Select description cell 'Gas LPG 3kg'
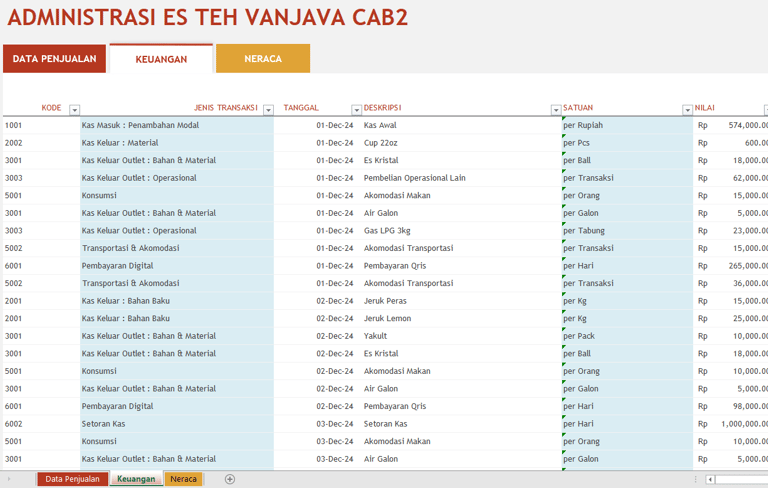 (462, 231)
